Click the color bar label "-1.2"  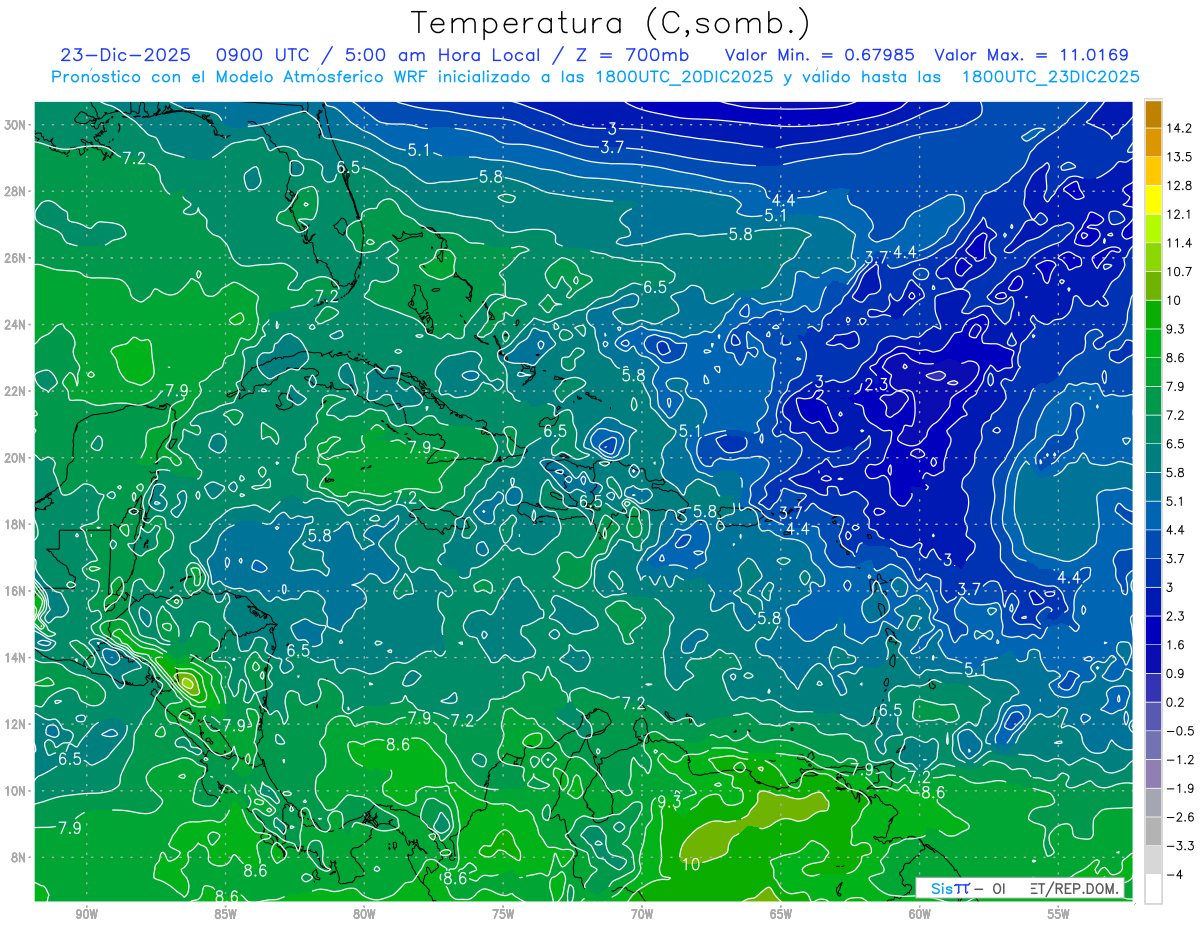(x=1179, y=759)
